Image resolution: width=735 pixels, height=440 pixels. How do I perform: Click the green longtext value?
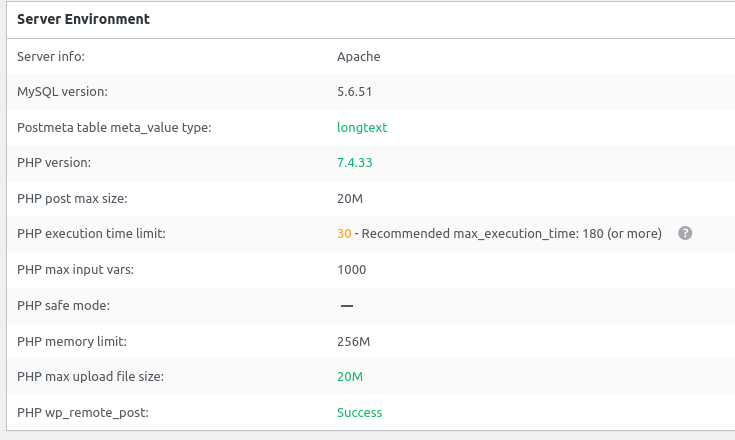(x=362, y=127)
